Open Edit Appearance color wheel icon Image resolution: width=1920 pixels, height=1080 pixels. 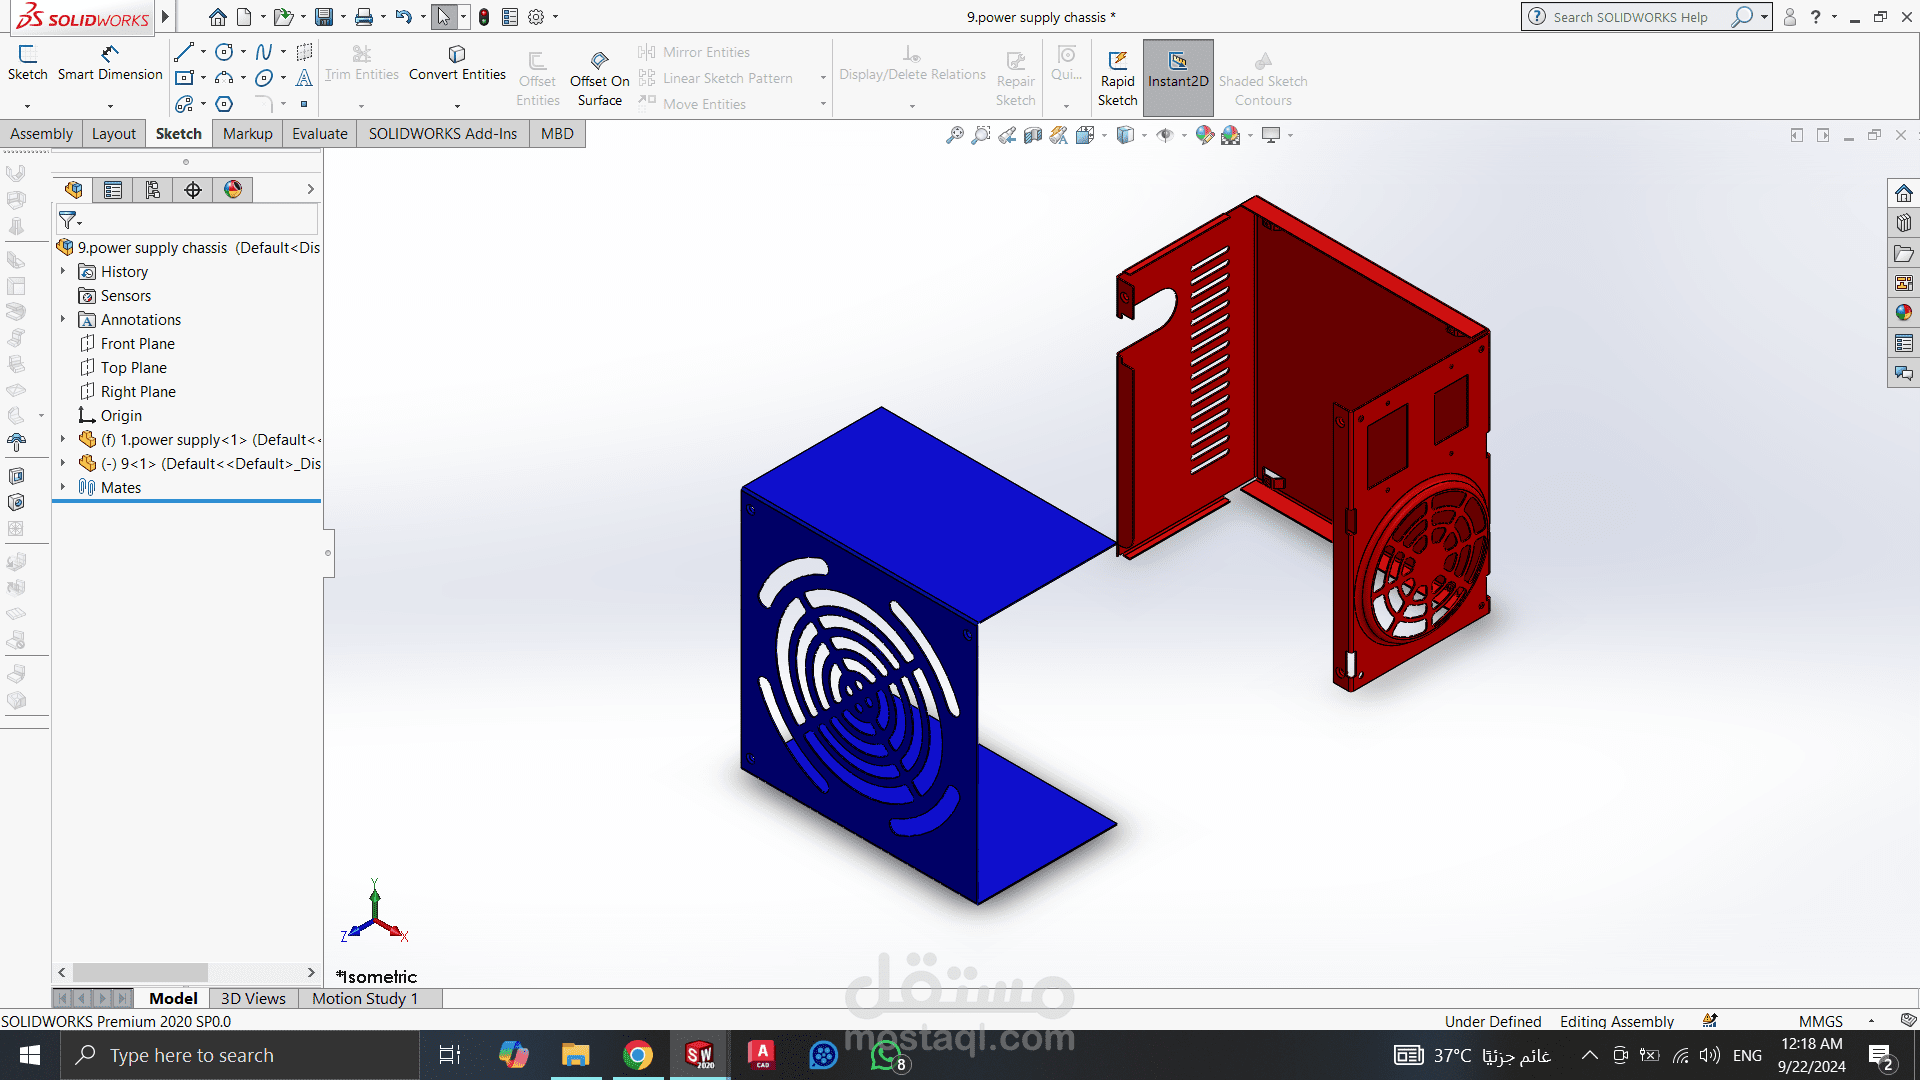(1205, 135)
